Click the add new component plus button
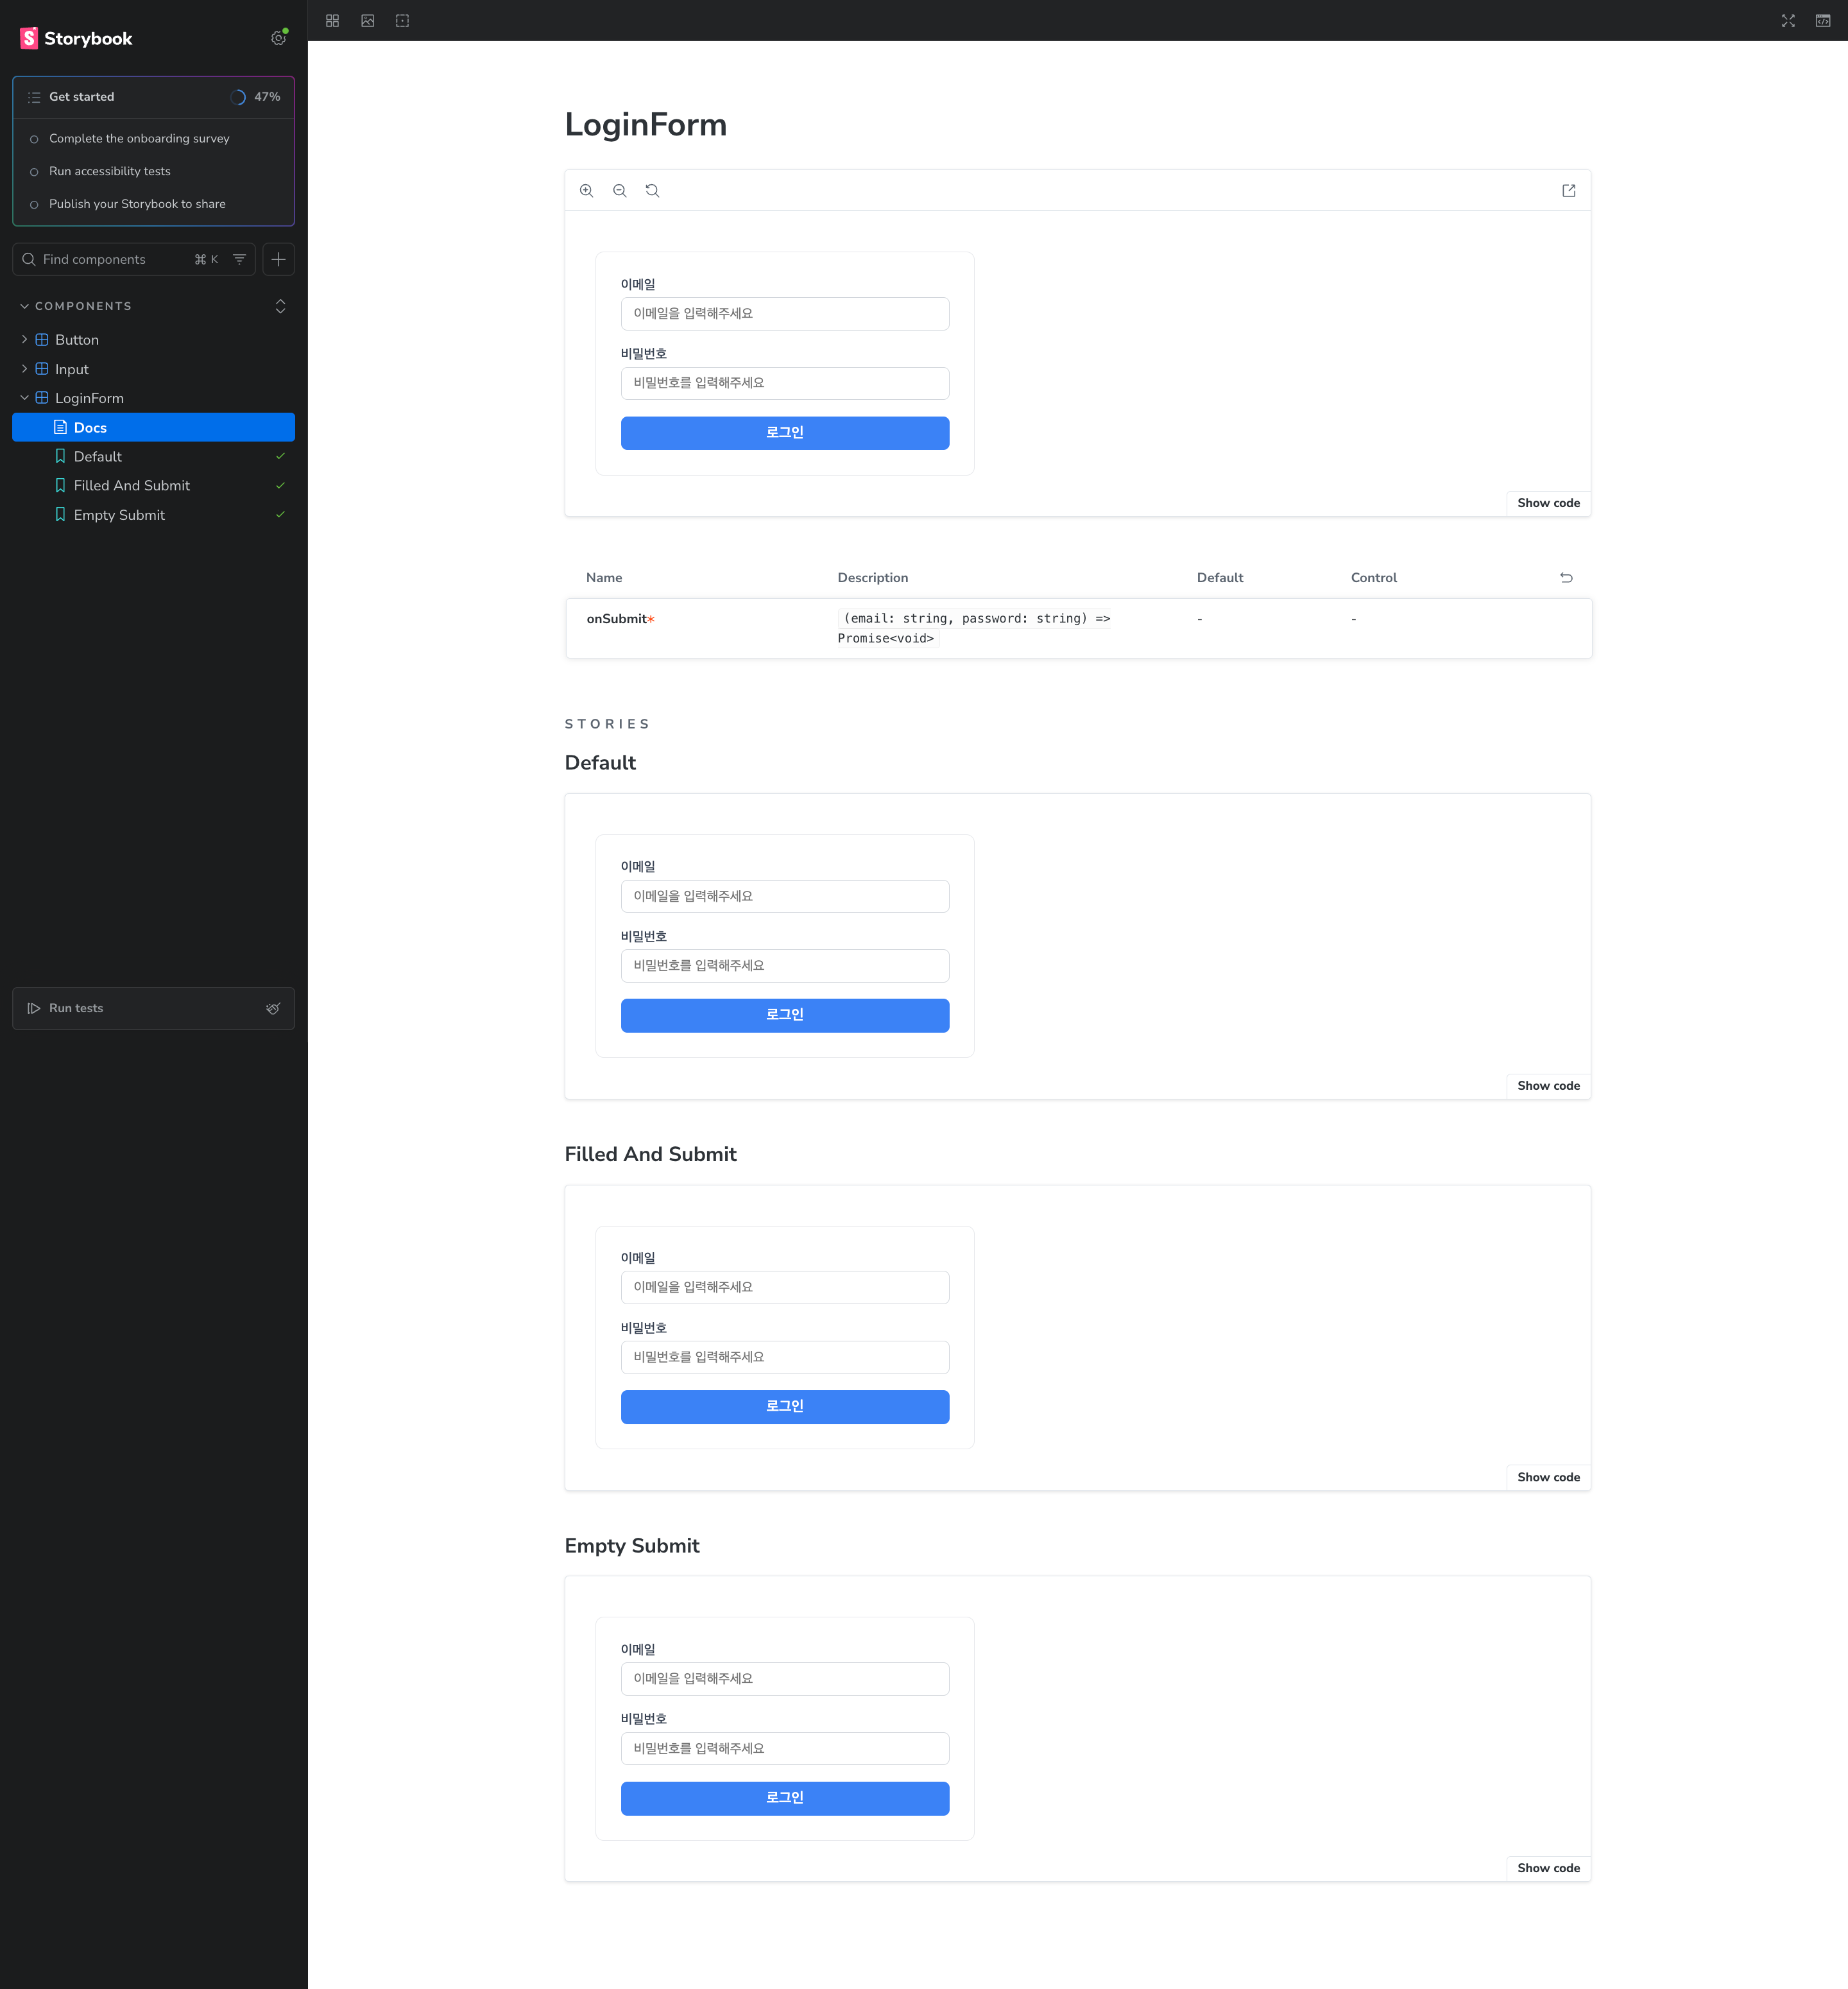Viewport: 1848px width, 1989px height. coord(279,259)
